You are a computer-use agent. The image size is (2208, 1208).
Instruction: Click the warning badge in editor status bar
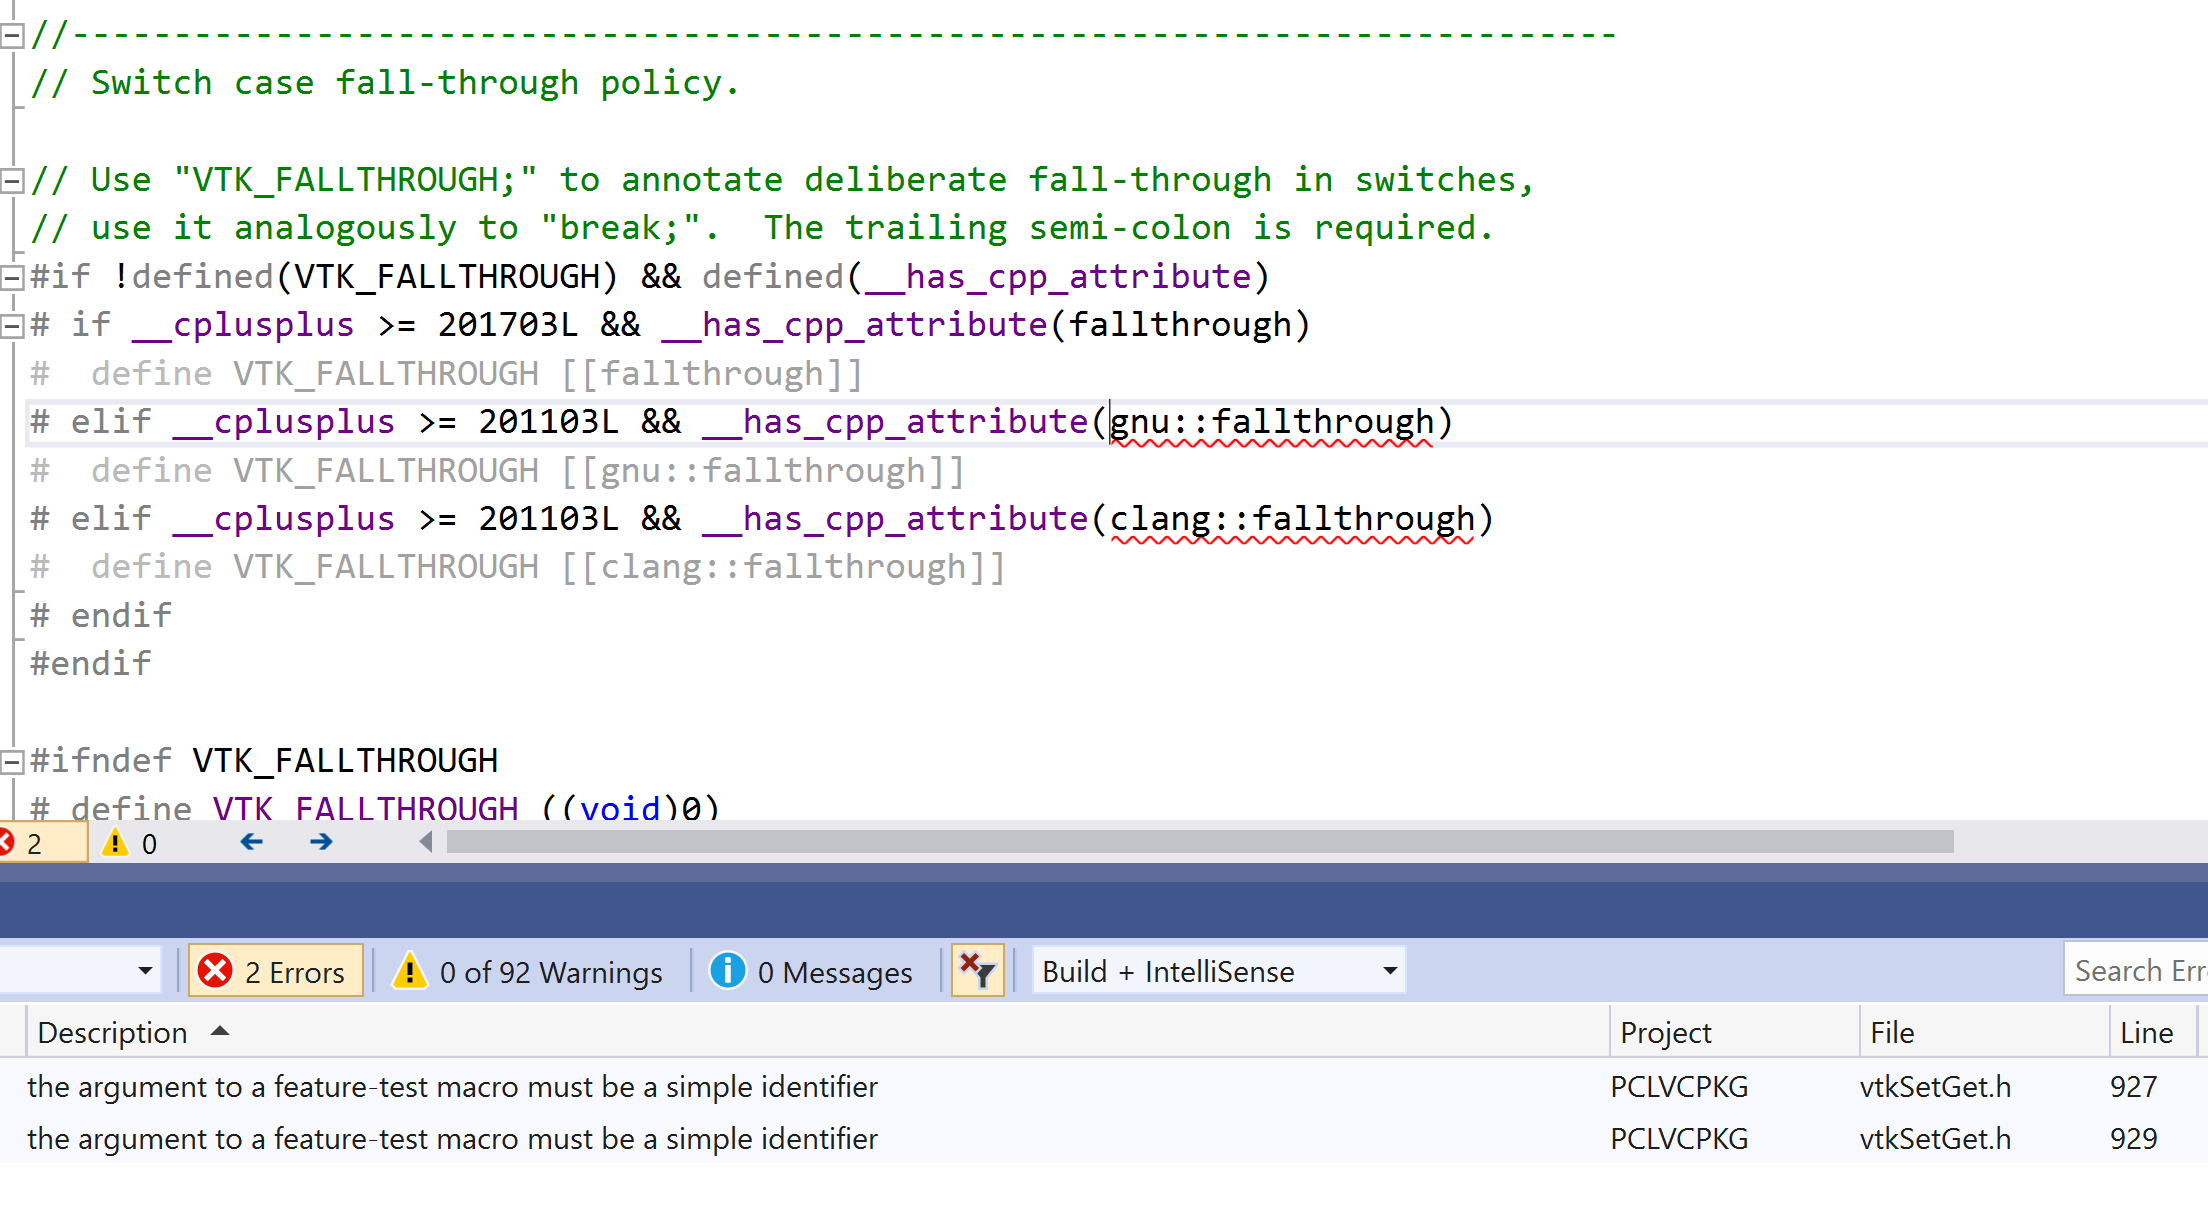pos(128,843)
